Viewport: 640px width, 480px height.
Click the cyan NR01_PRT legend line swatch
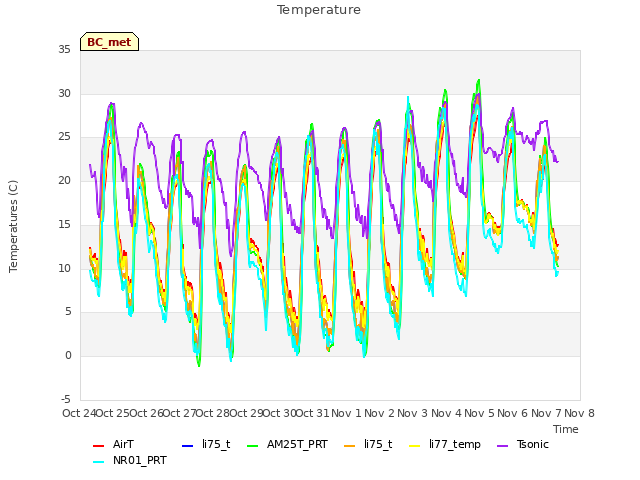(x=99, y=461)
